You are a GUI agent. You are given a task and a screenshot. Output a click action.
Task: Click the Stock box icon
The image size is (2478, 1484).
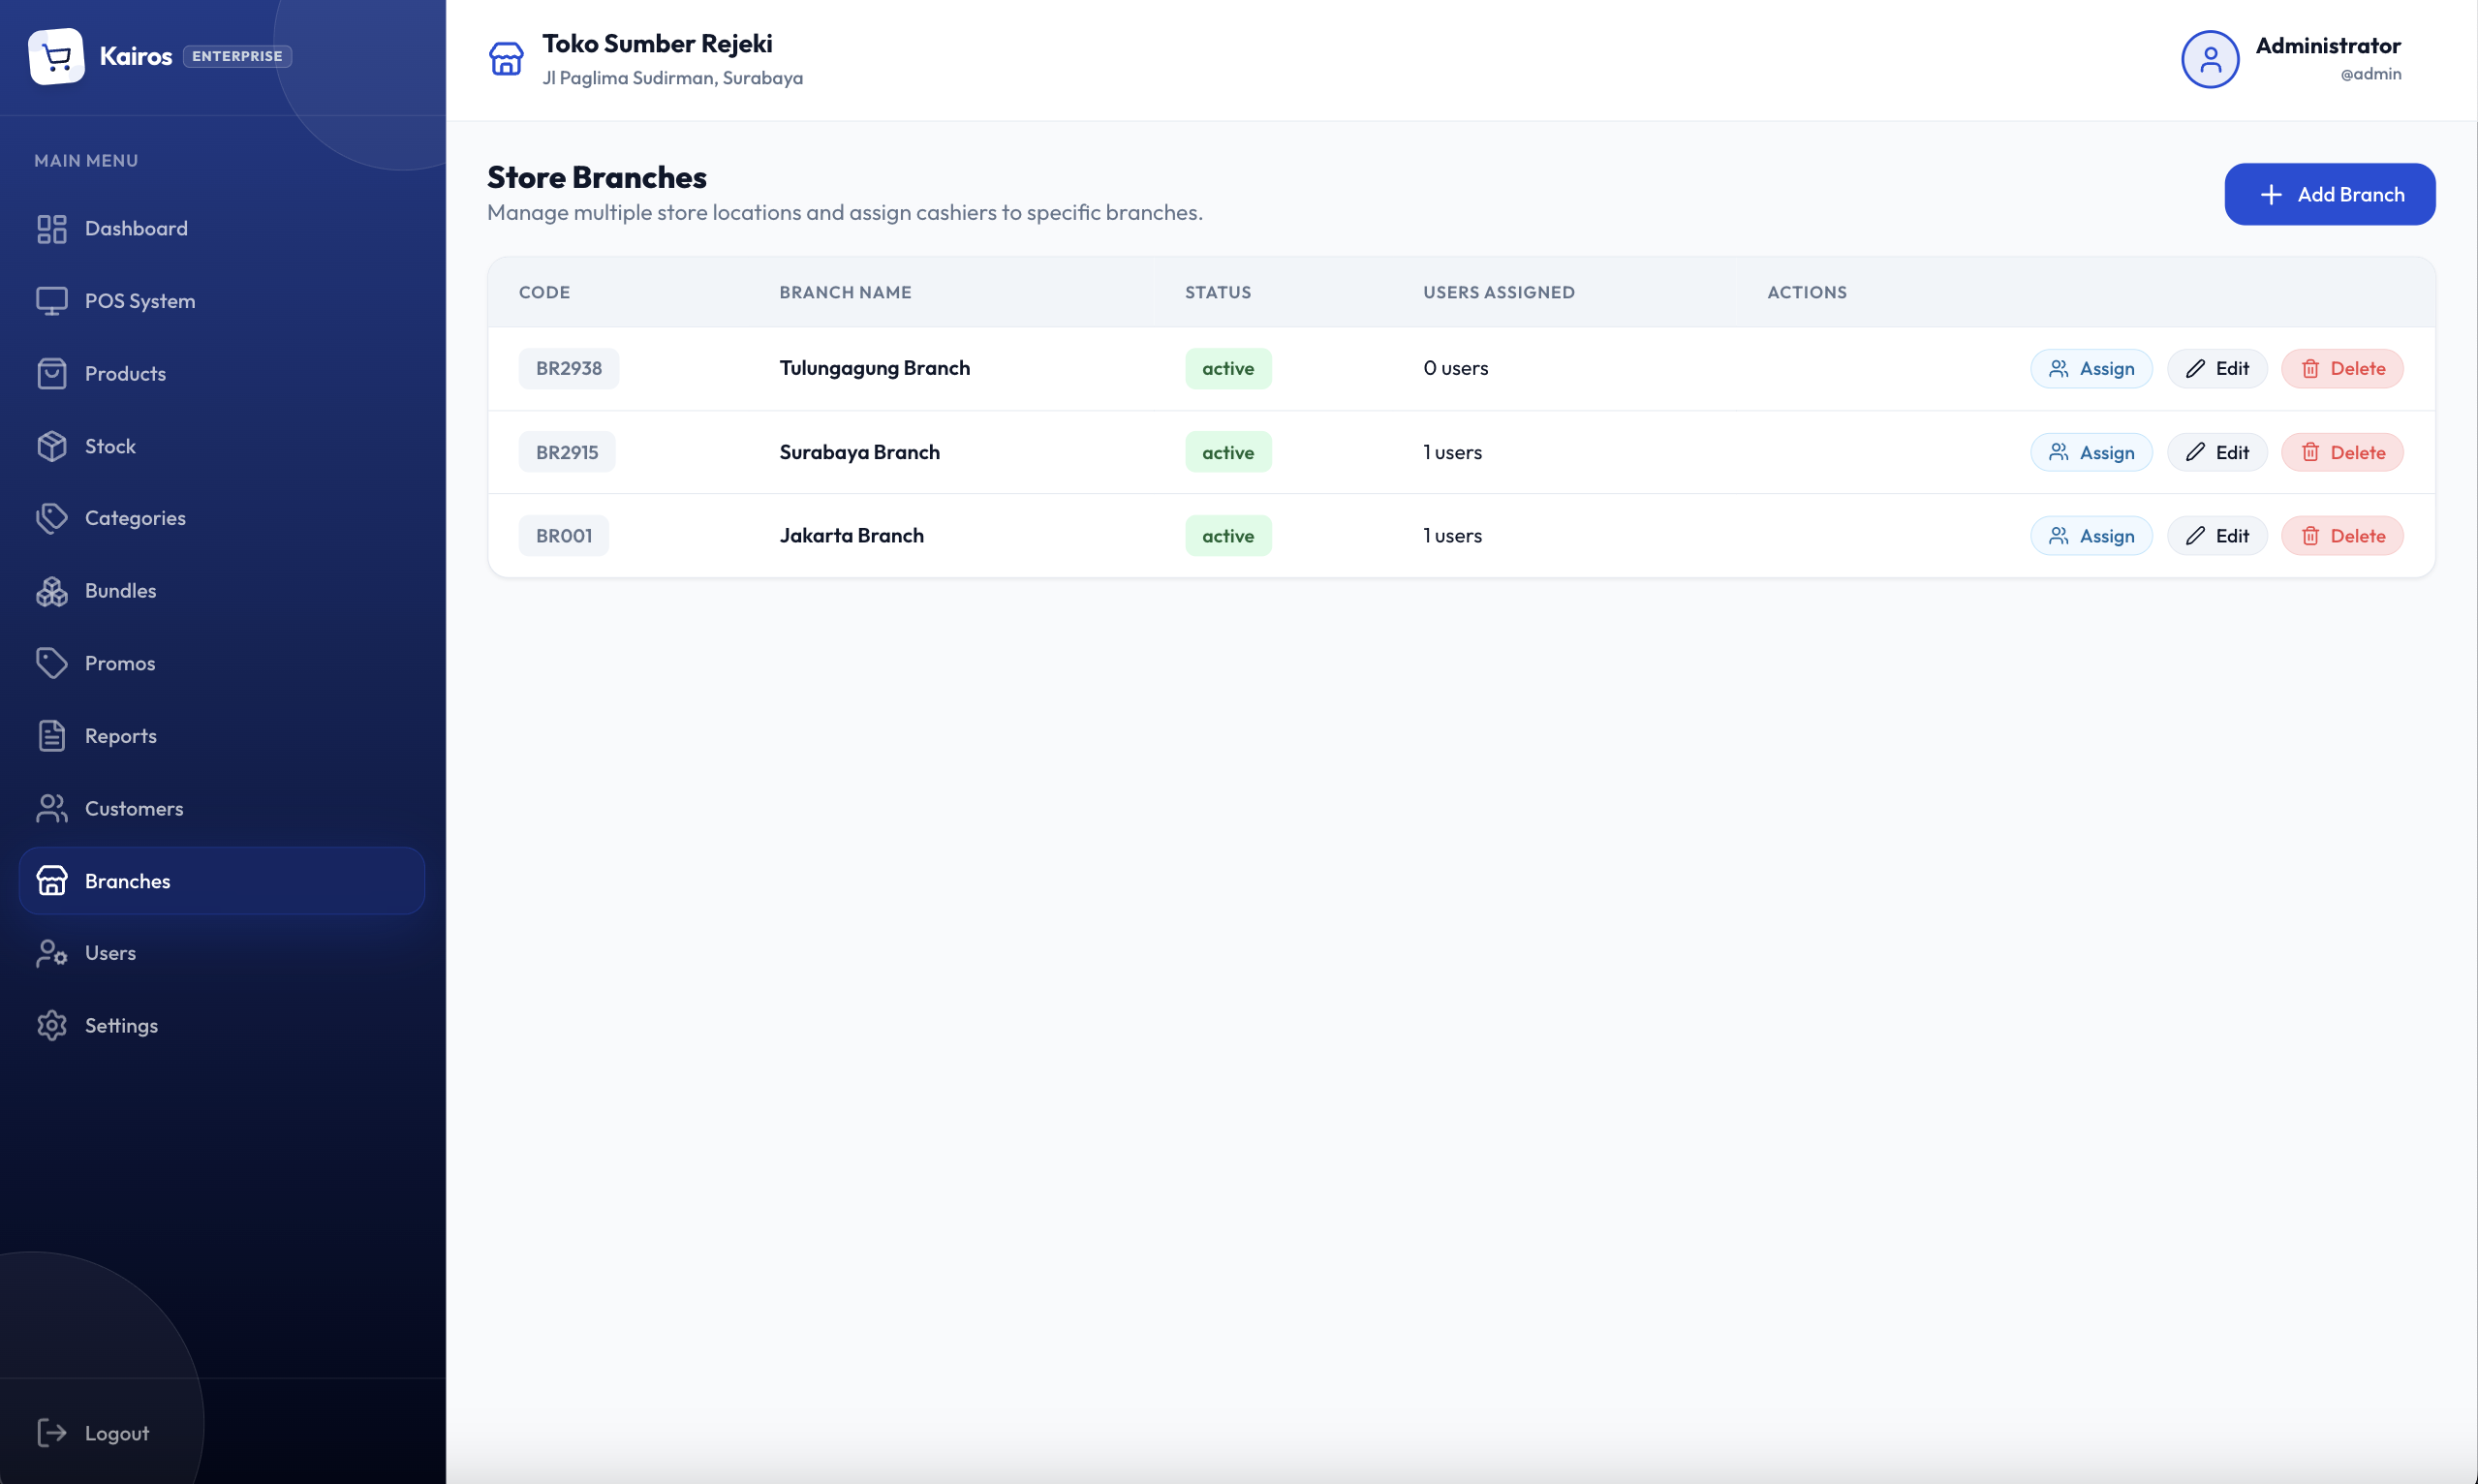51,446
